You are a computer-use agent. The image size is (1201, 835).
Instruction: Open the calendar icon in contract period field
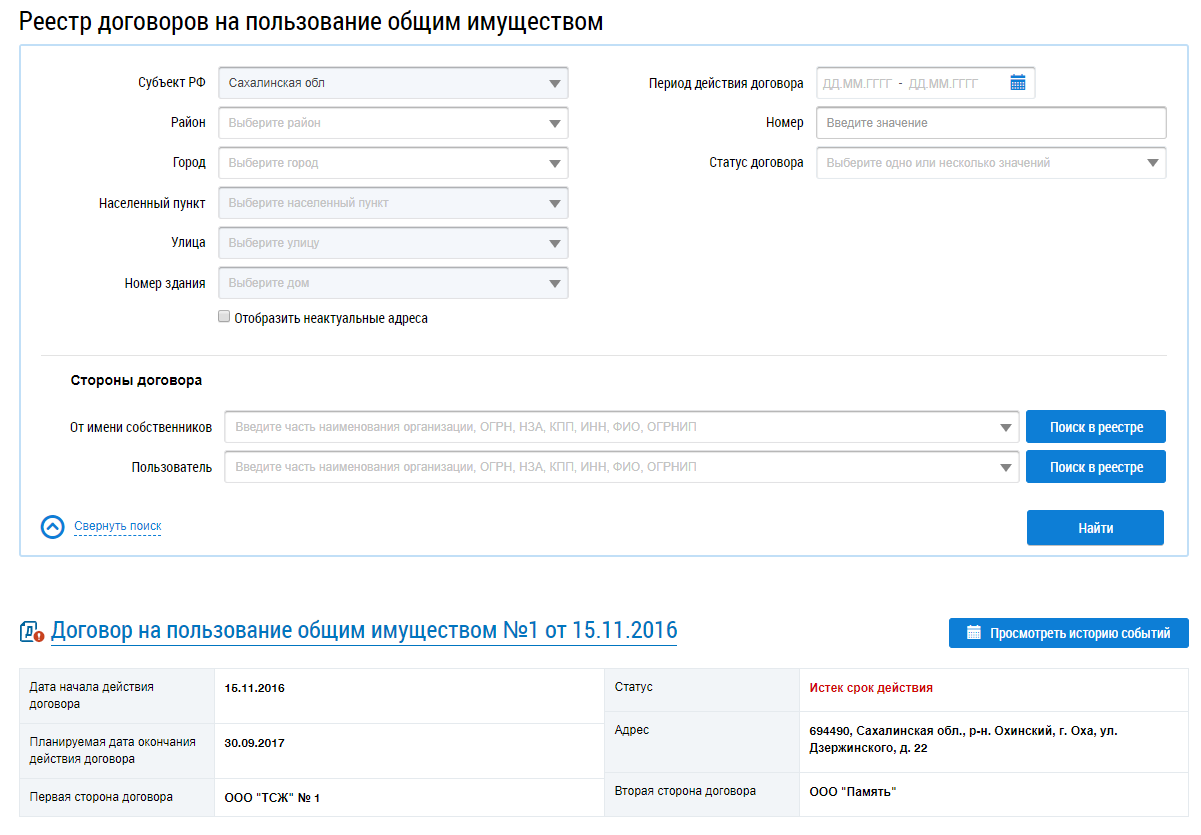point(1017,83)
